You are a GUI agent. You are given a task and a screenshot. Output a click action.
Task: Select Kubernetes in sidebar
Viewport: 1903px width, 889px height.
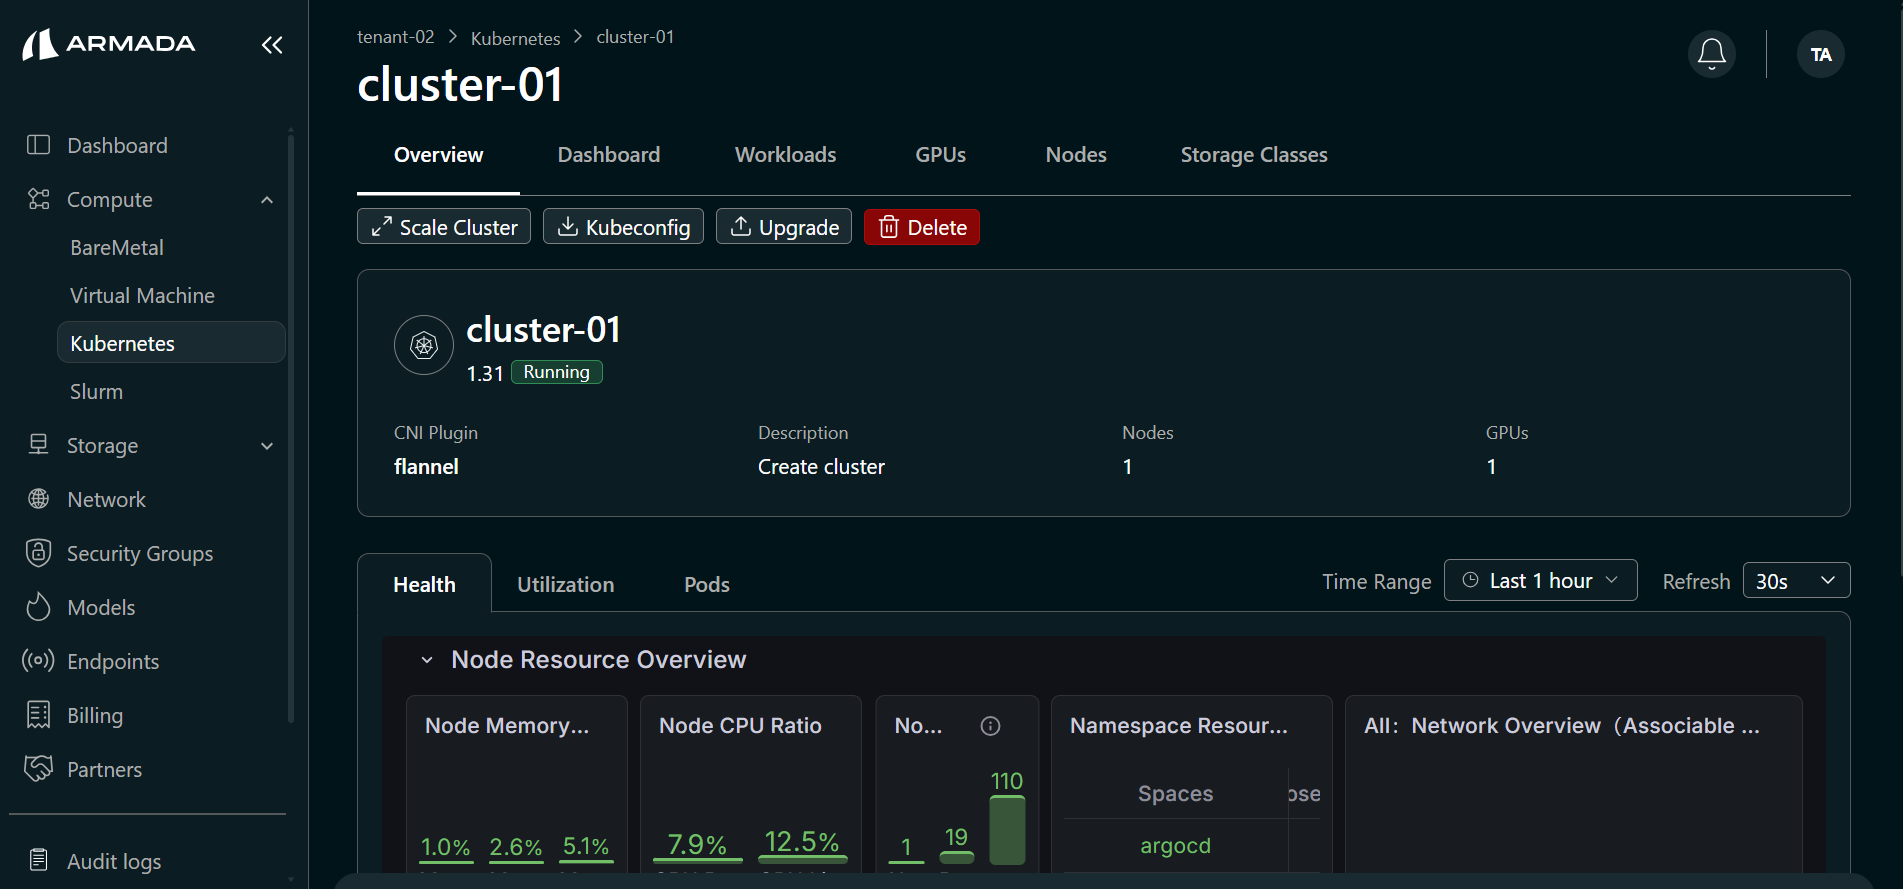pyautogui.click(x=171, y=343)
